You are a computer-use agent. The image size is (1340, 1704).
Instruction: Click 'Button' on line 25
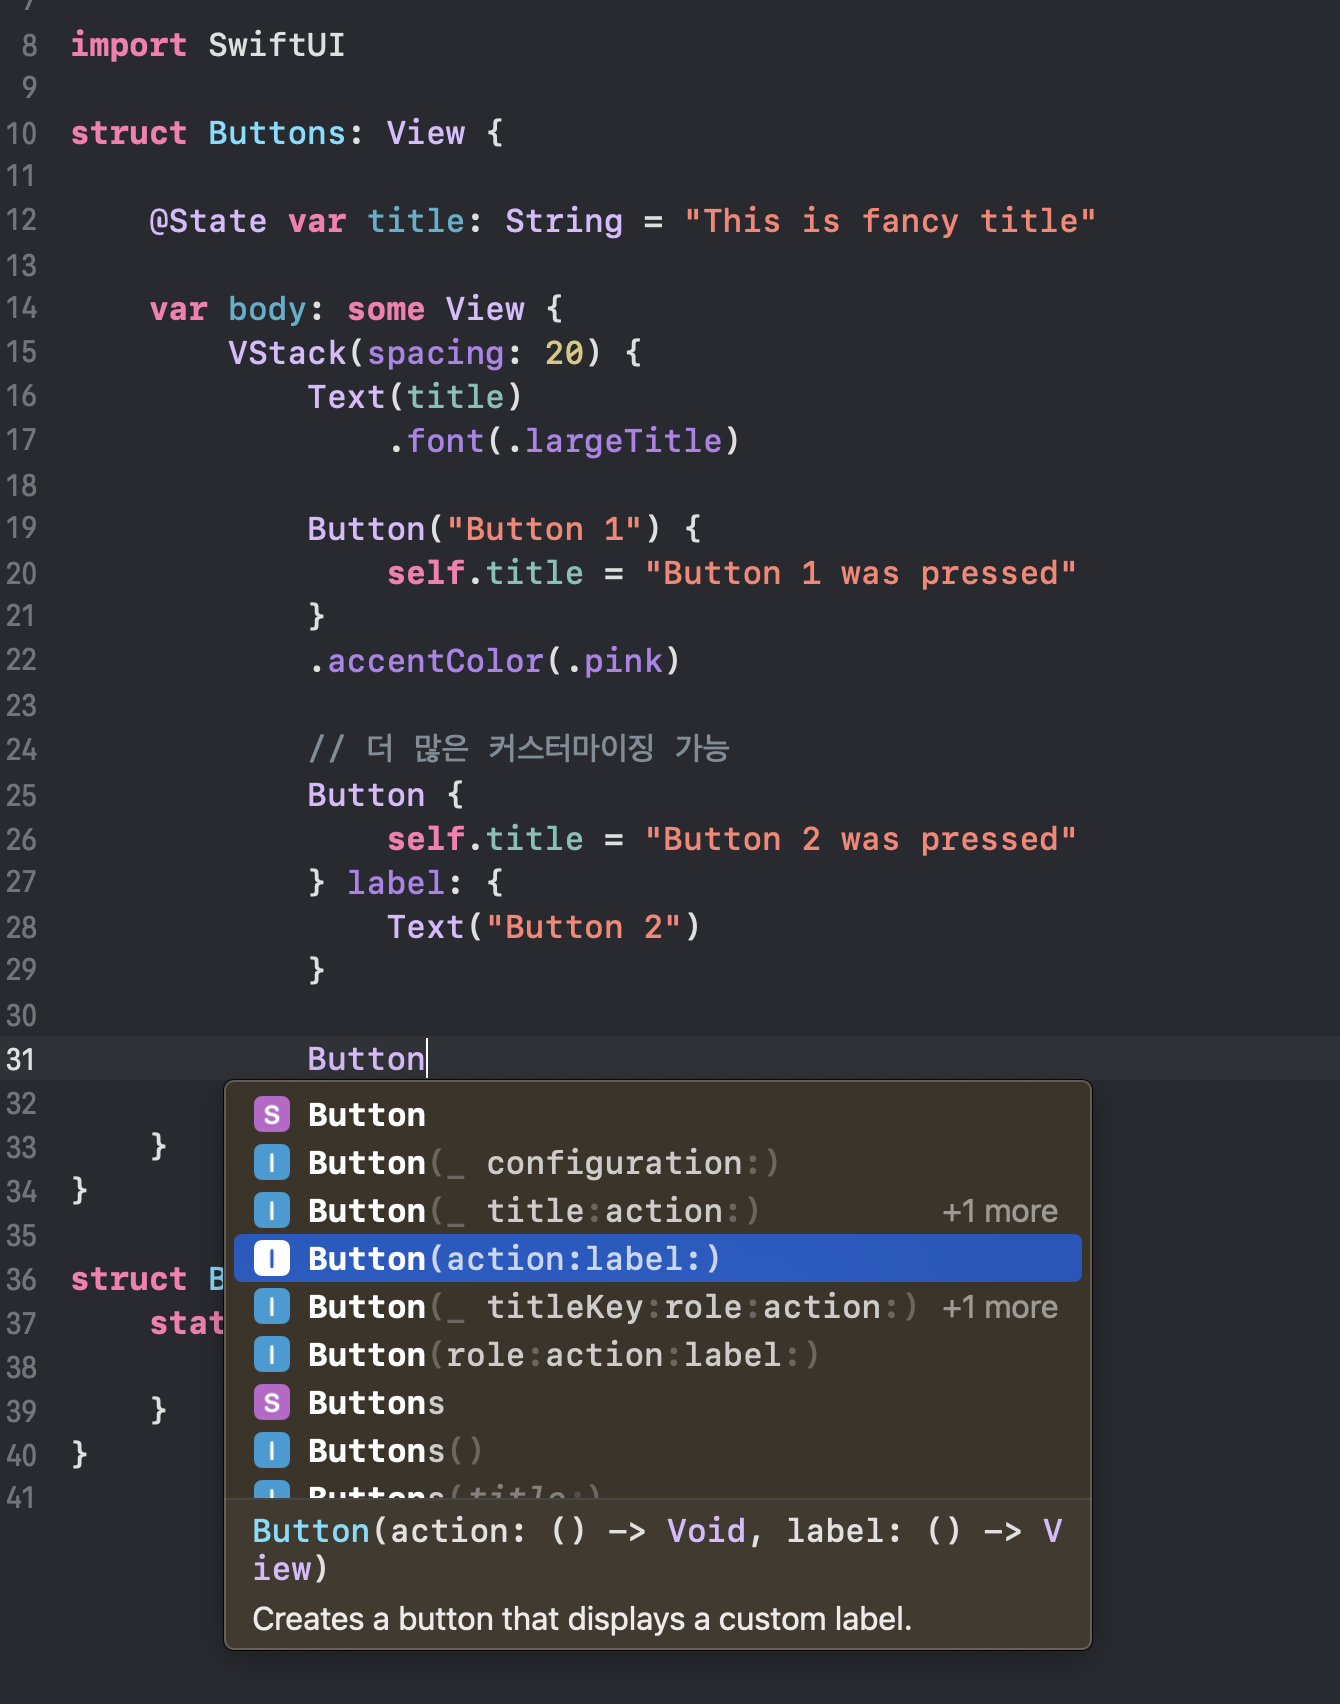366,795
